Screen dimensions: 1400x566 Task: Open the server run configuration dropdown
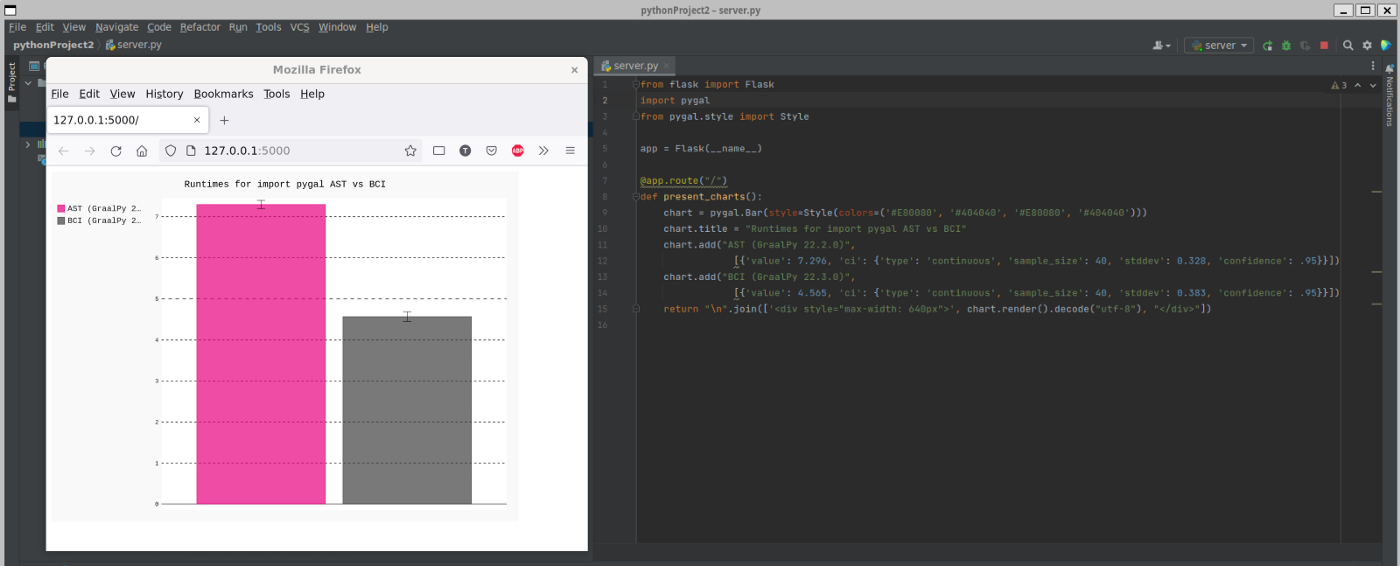coord(1219,46)
